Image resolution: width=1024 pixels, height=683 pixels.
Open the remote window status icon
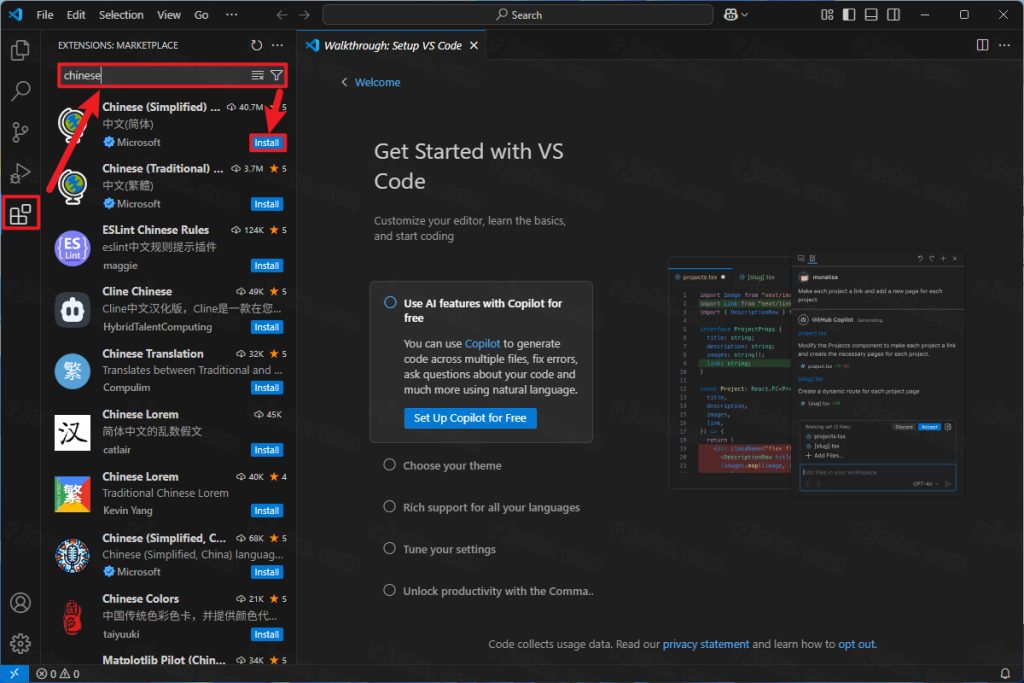point(14,673)
